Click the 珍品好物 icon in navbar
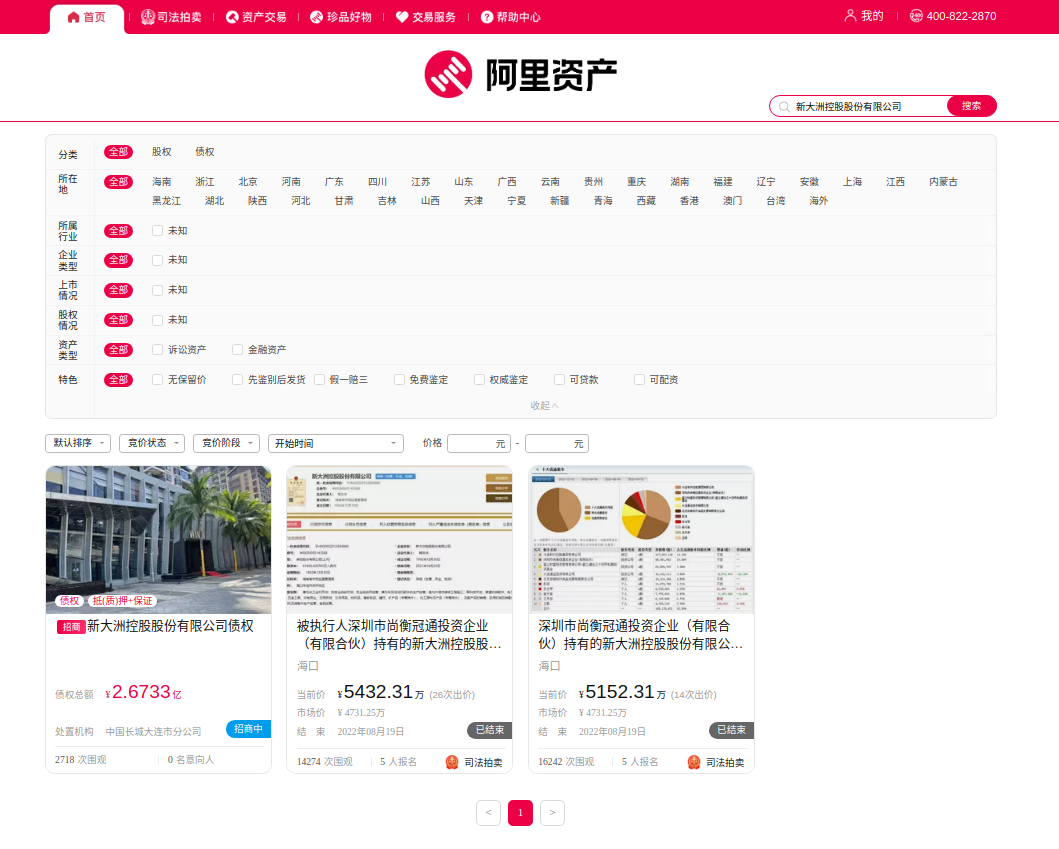 pyautogui.click(x=316, y=17)
